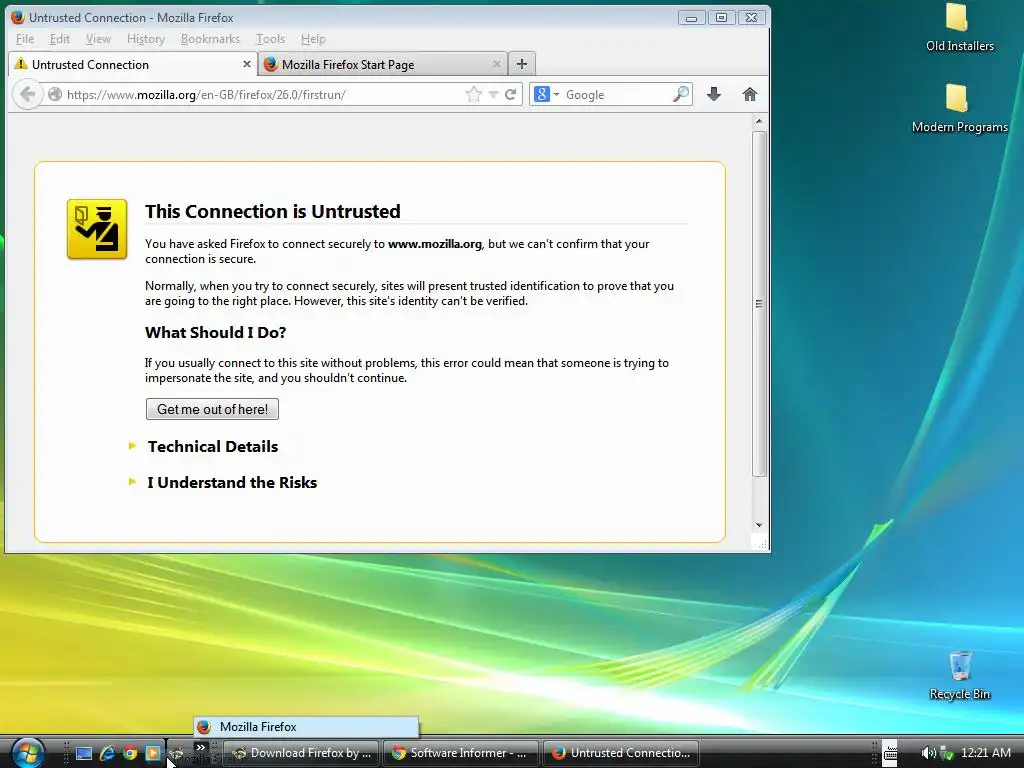
Task: Click warning triangle icon on first tab
Action: coord(21,64)
